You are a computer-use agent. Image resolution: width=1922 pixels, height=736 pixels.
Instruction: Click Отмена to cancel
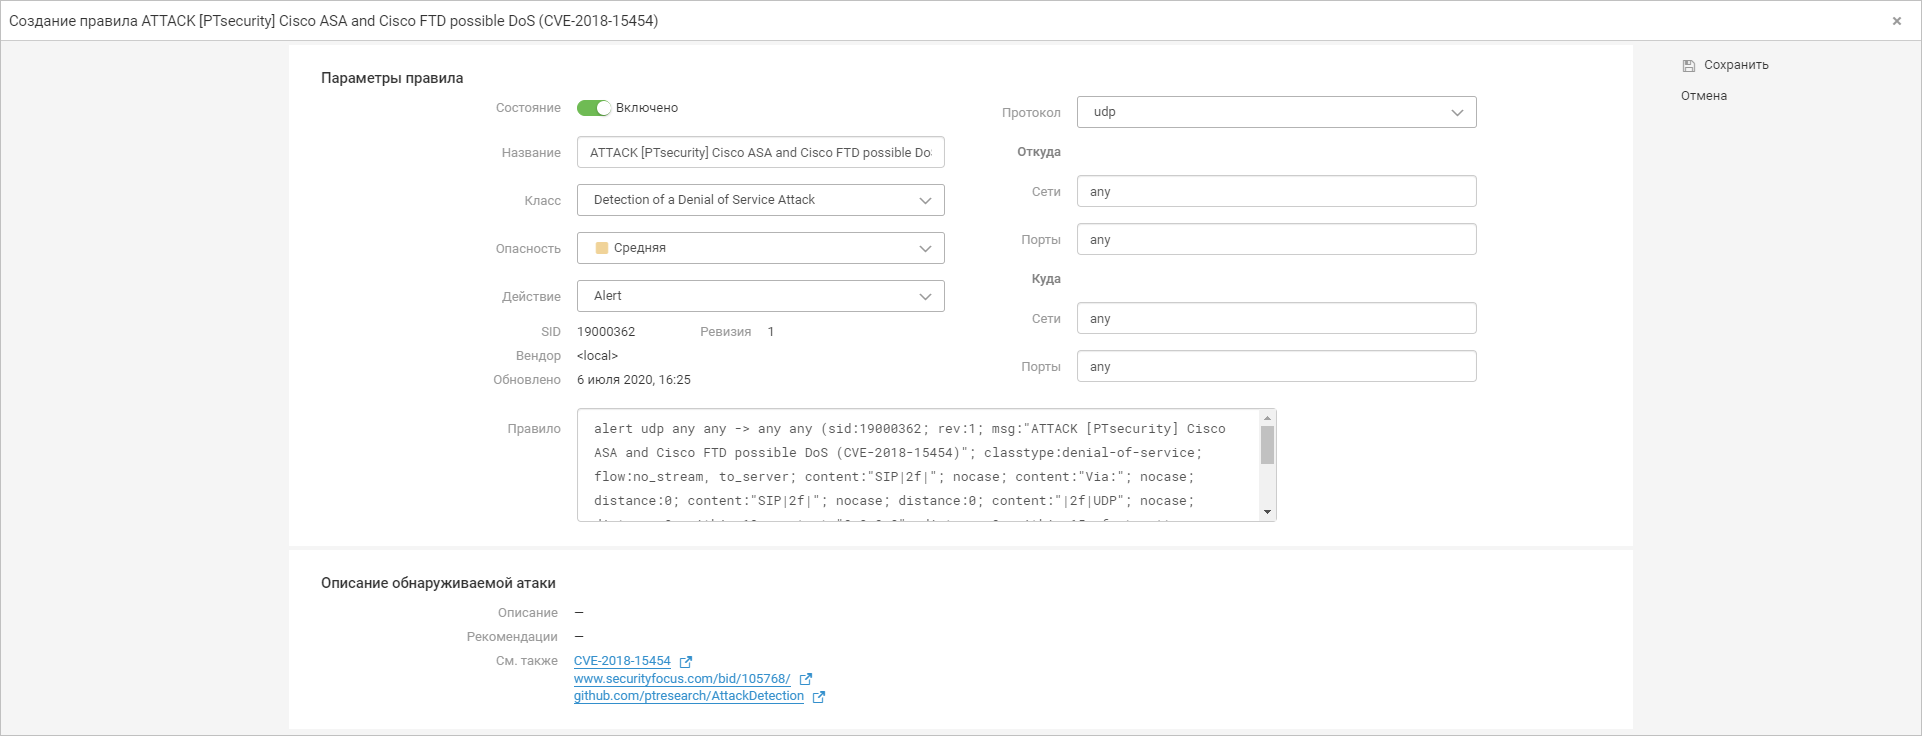1704,96
